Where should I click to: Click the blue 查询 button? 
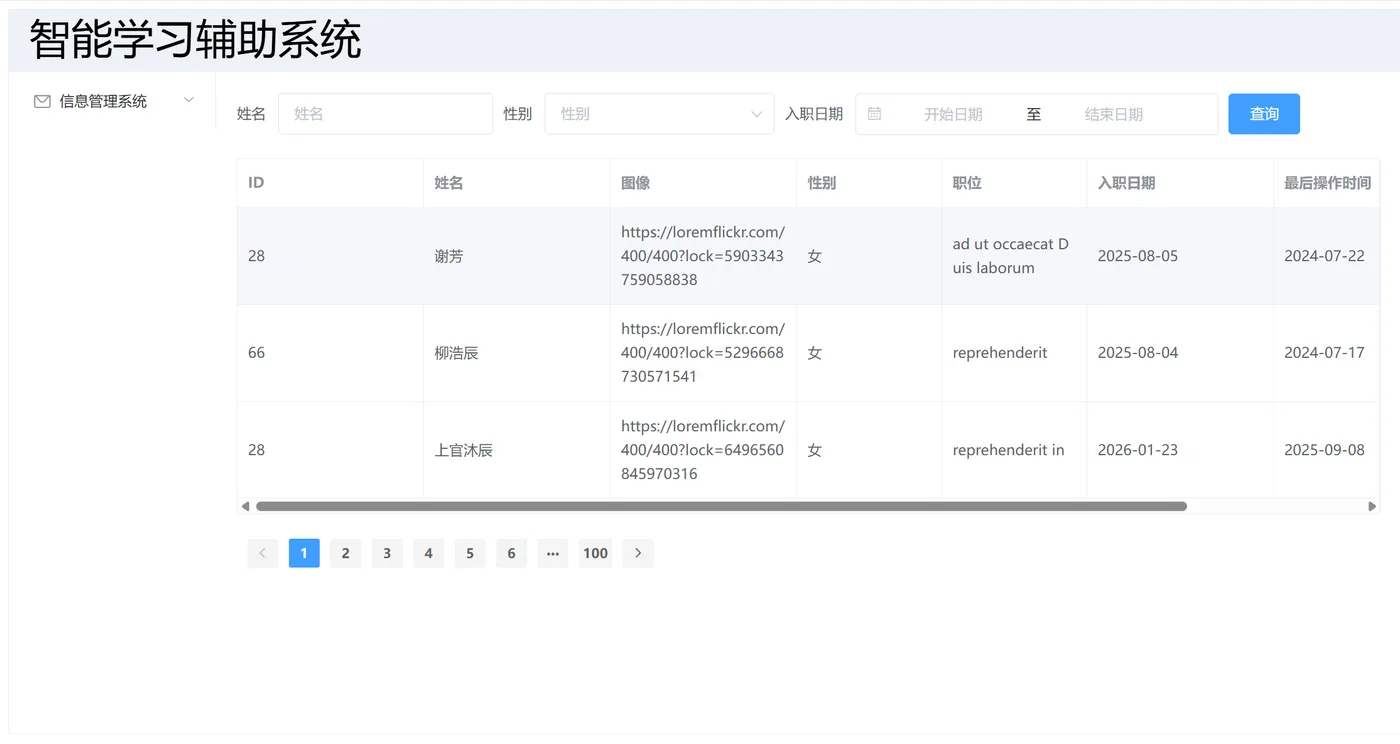[x=1264, y=114]
